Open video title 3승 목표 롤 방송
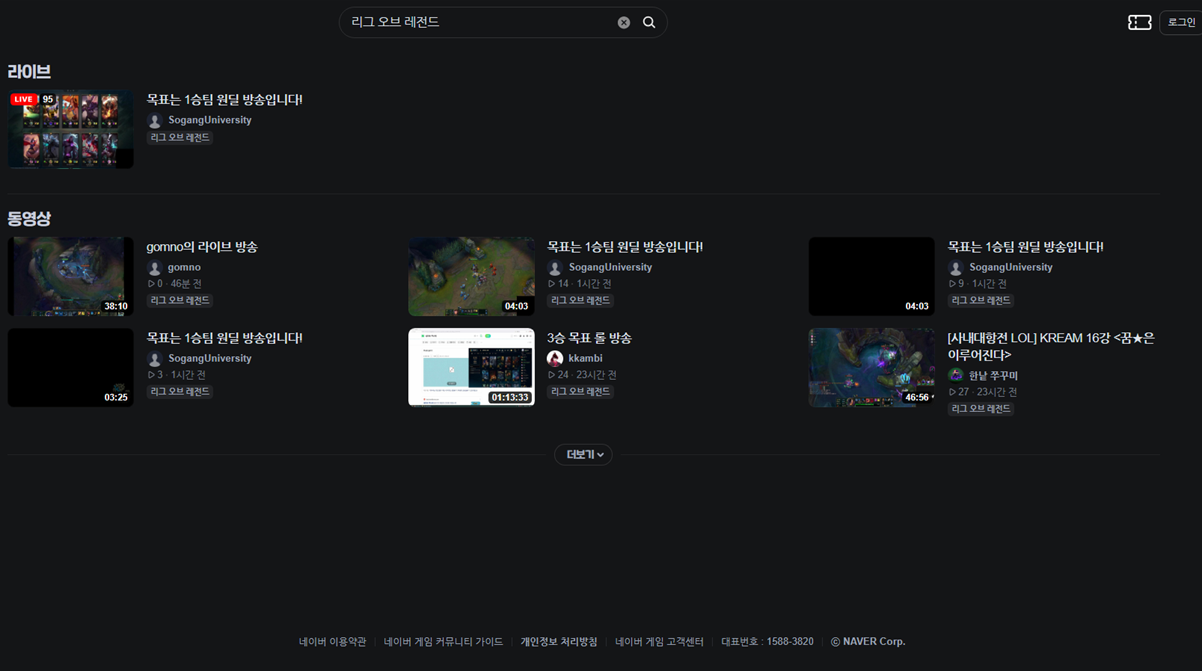The height and width of the screenshot is (671, 1202). (589, 338)
